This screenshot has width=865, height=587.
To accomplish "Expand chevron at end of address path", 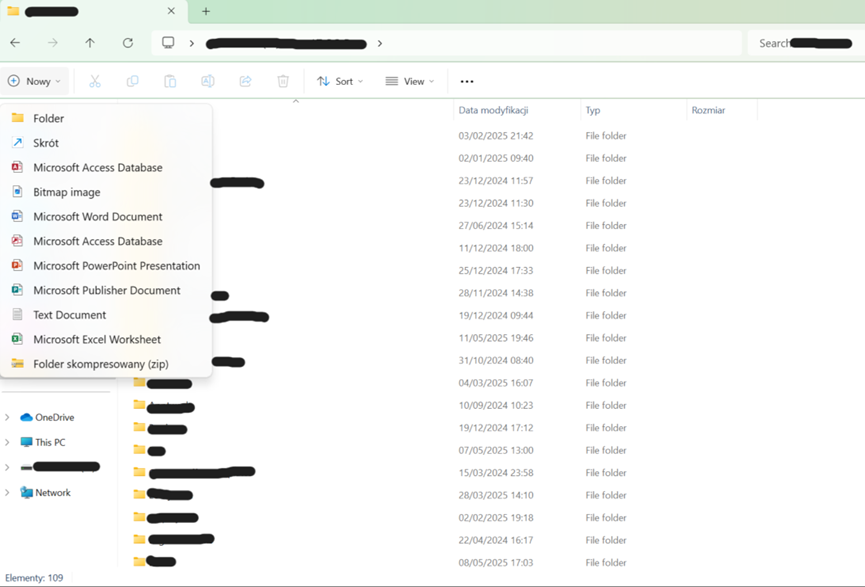I will [380, 43].
